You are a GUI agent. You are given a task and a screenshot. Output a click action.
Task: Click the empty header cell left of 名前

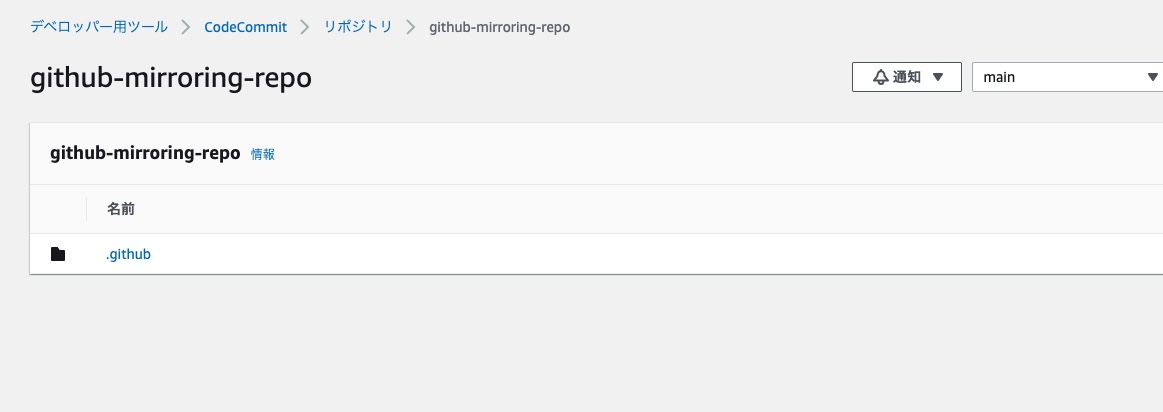click(x=58, y=209)
